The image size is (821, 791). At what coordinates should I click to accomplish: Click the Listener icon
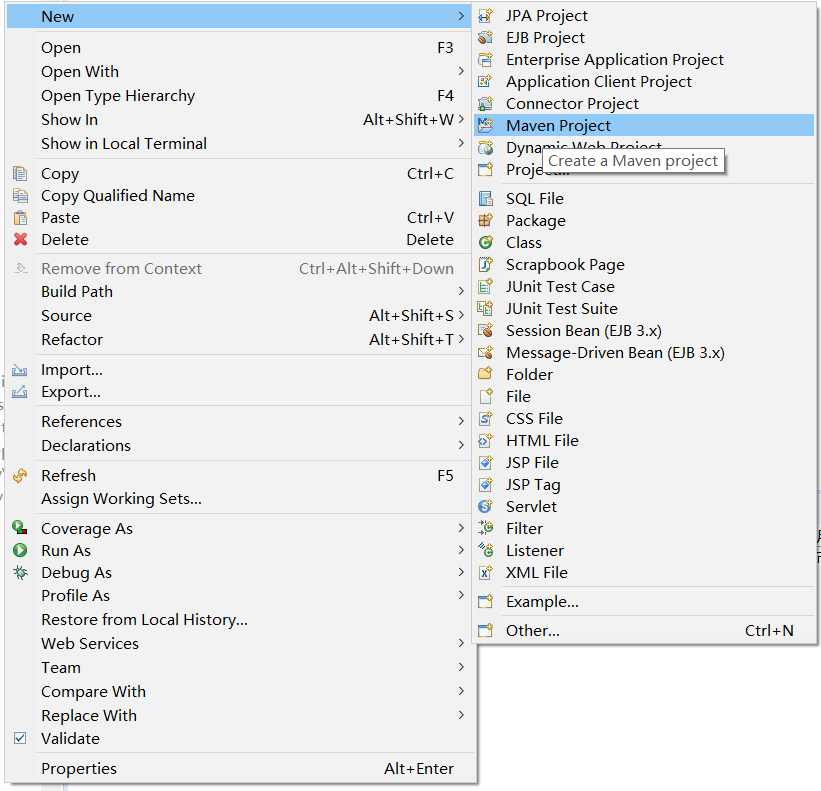tap(485, 551)
